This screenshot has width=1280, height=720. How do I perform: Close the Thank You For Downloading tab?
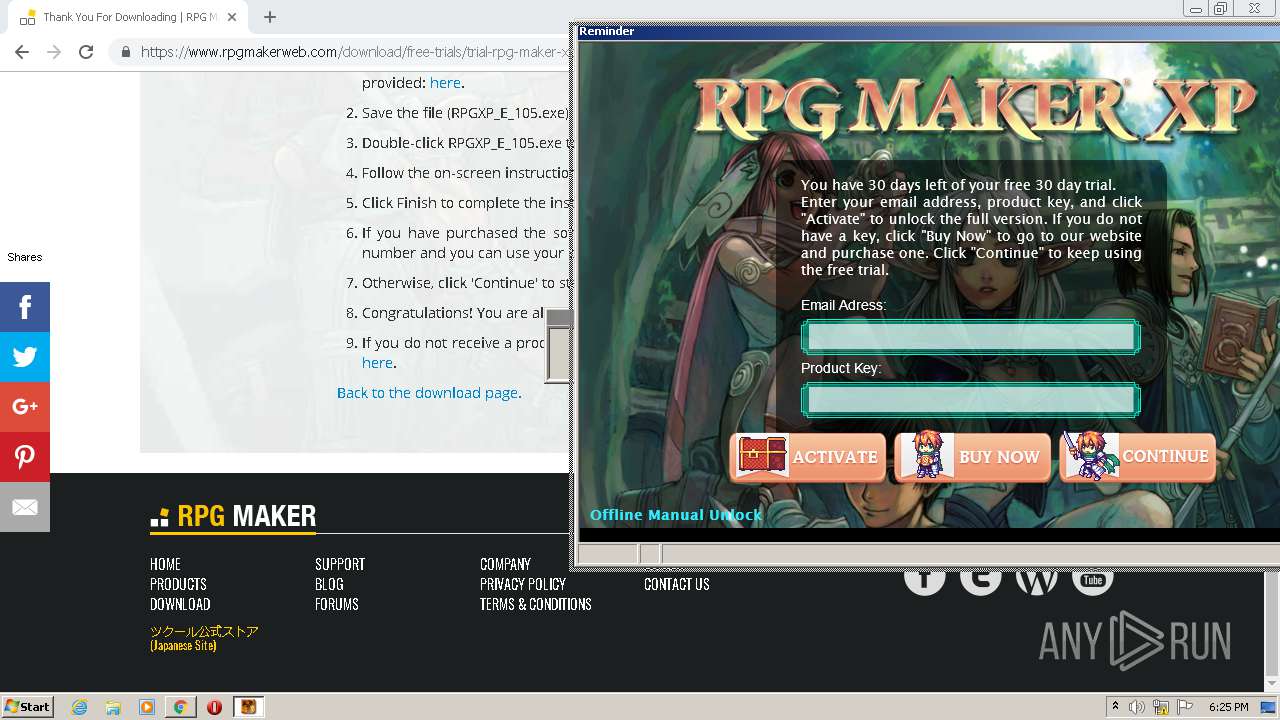pyautogui.click(x=233, y=17)
